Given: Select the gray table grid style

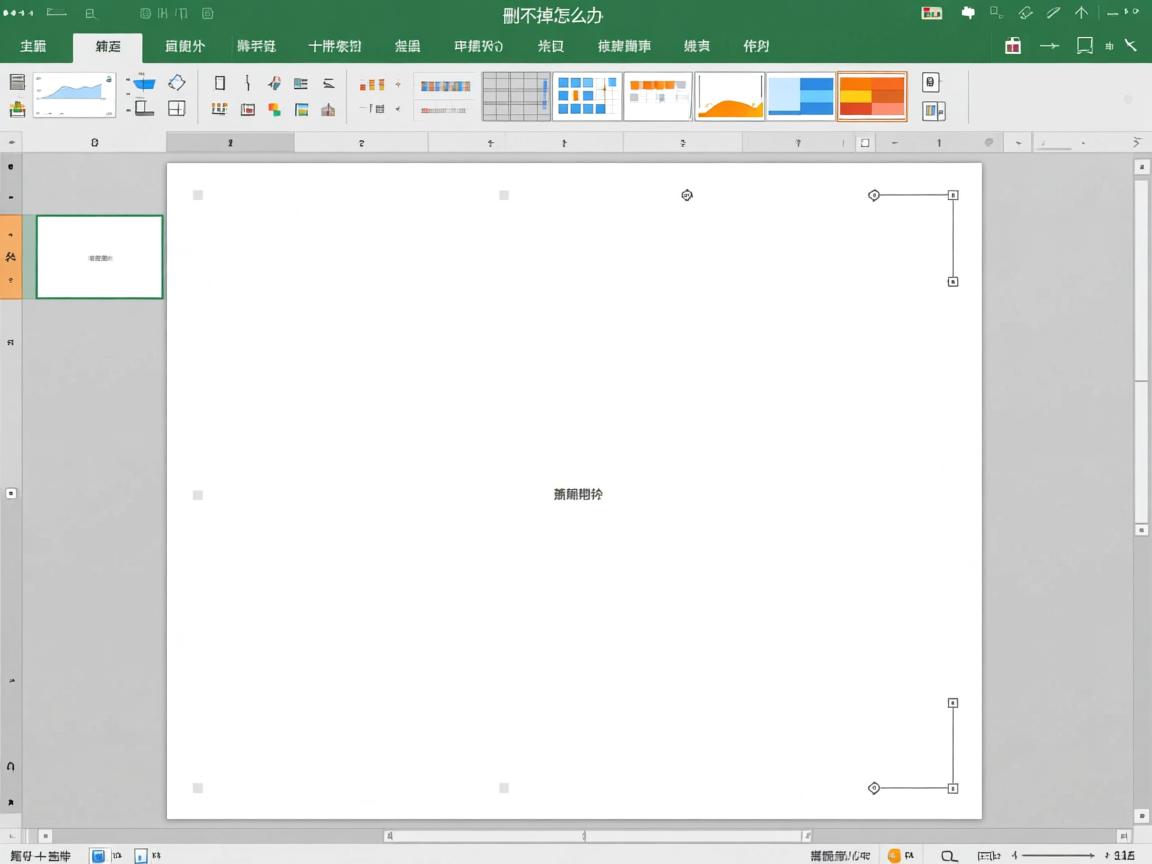Looking at the screenshot, I should [516, 96].
